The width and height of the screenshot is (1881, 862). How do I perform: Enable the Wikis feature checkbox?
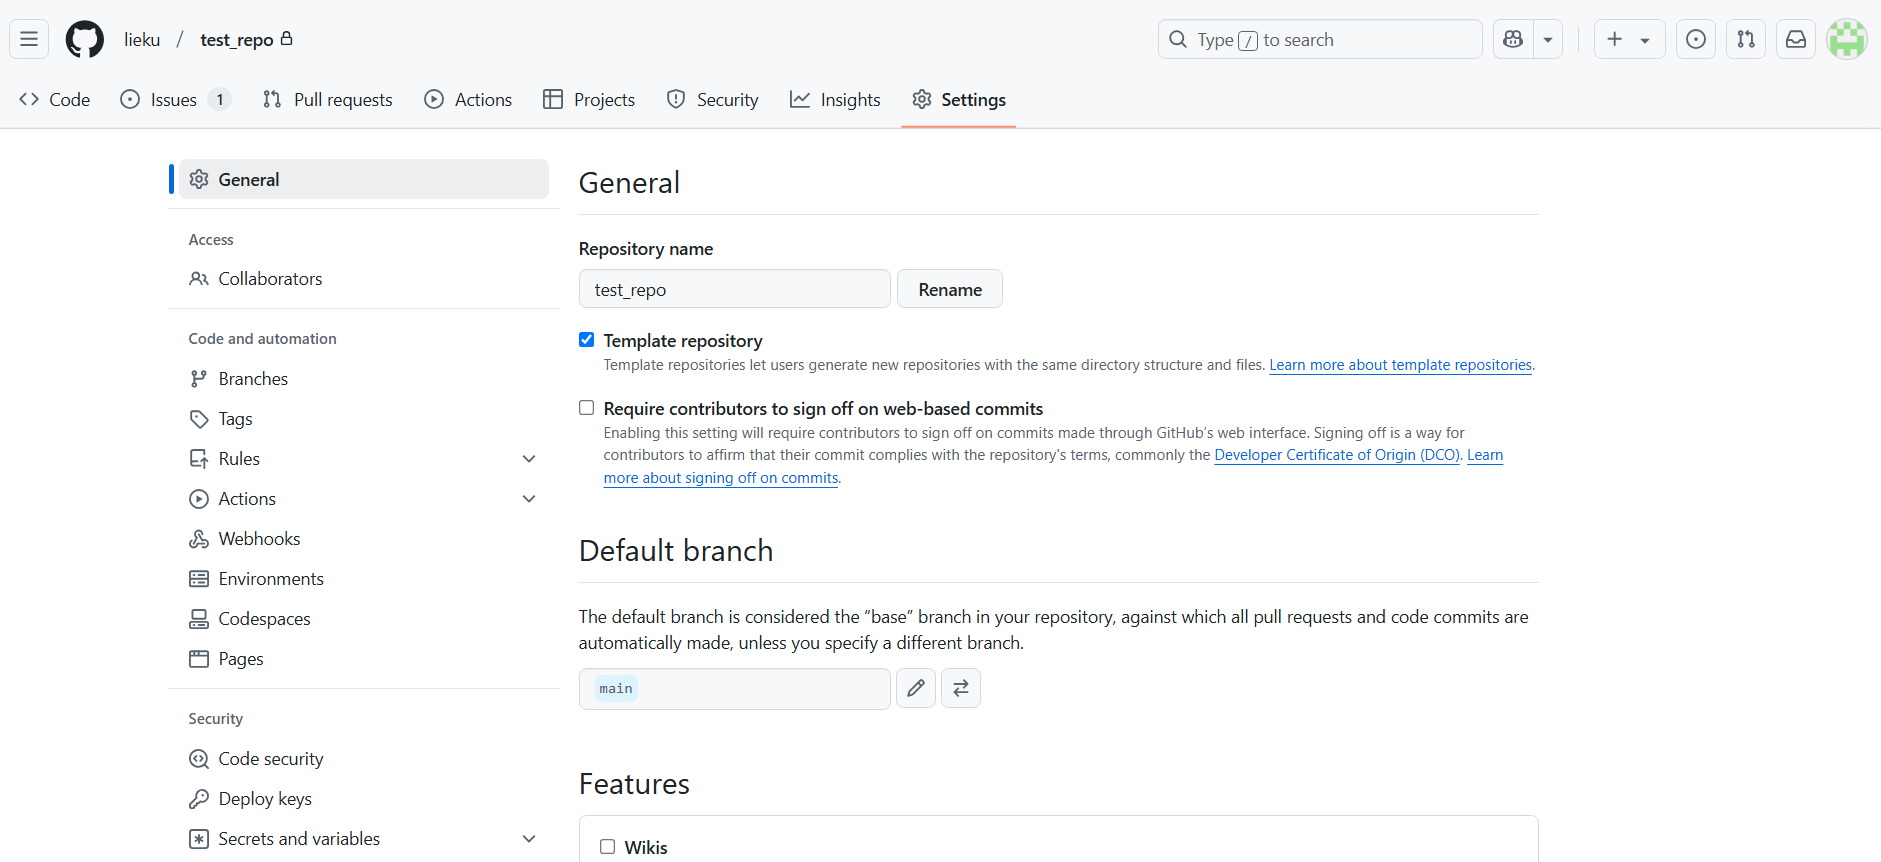tap(607, 847)
